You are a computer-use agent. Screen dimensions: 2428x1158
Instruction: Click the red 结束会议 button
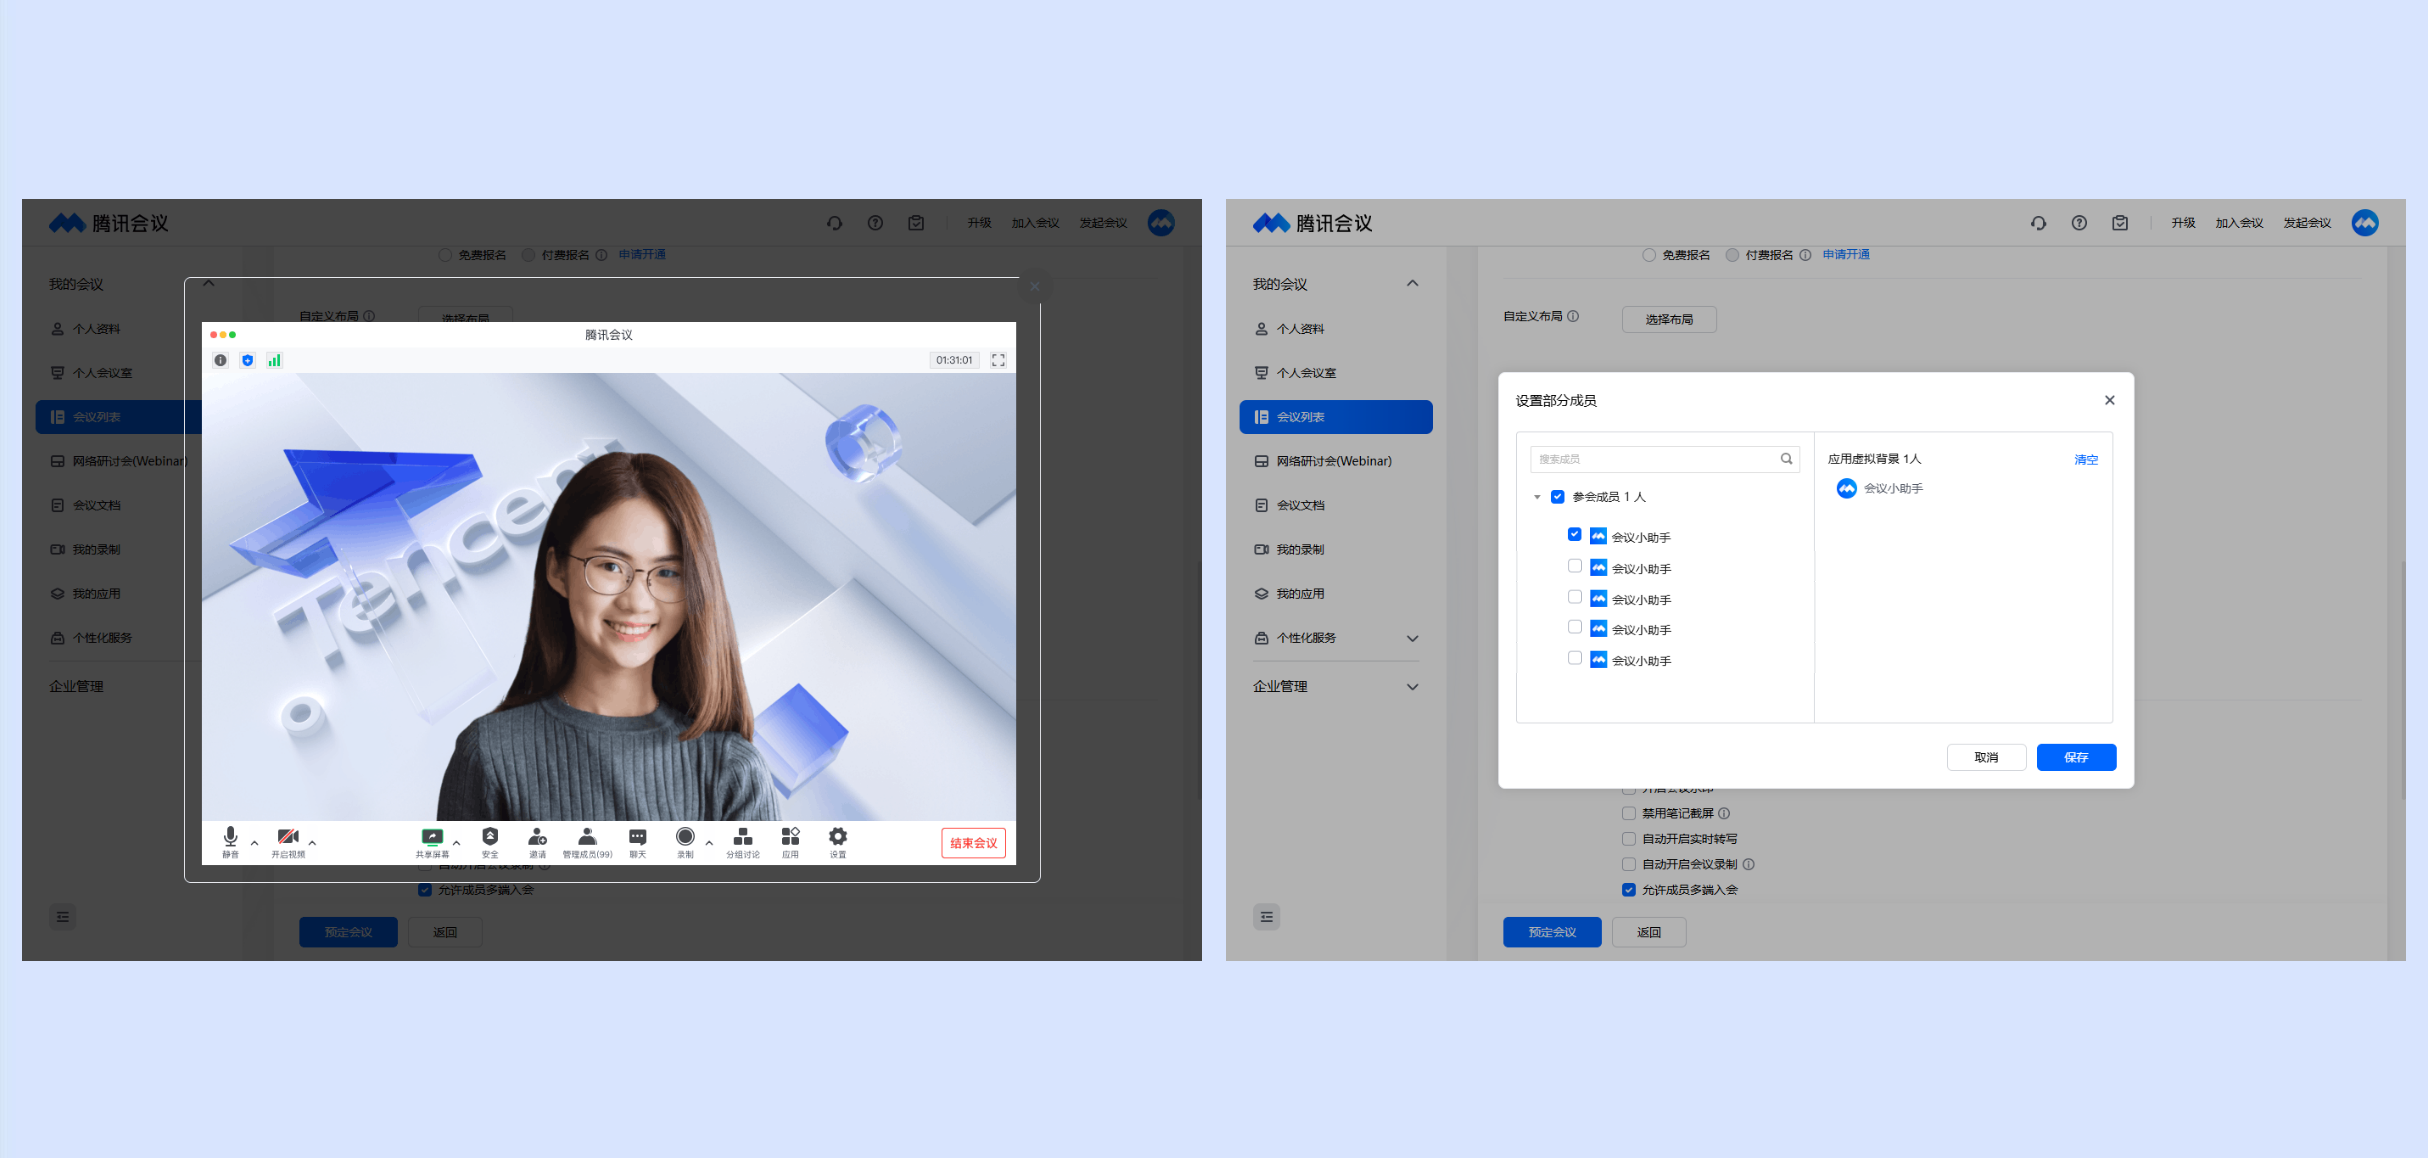(x=973, y=843)
